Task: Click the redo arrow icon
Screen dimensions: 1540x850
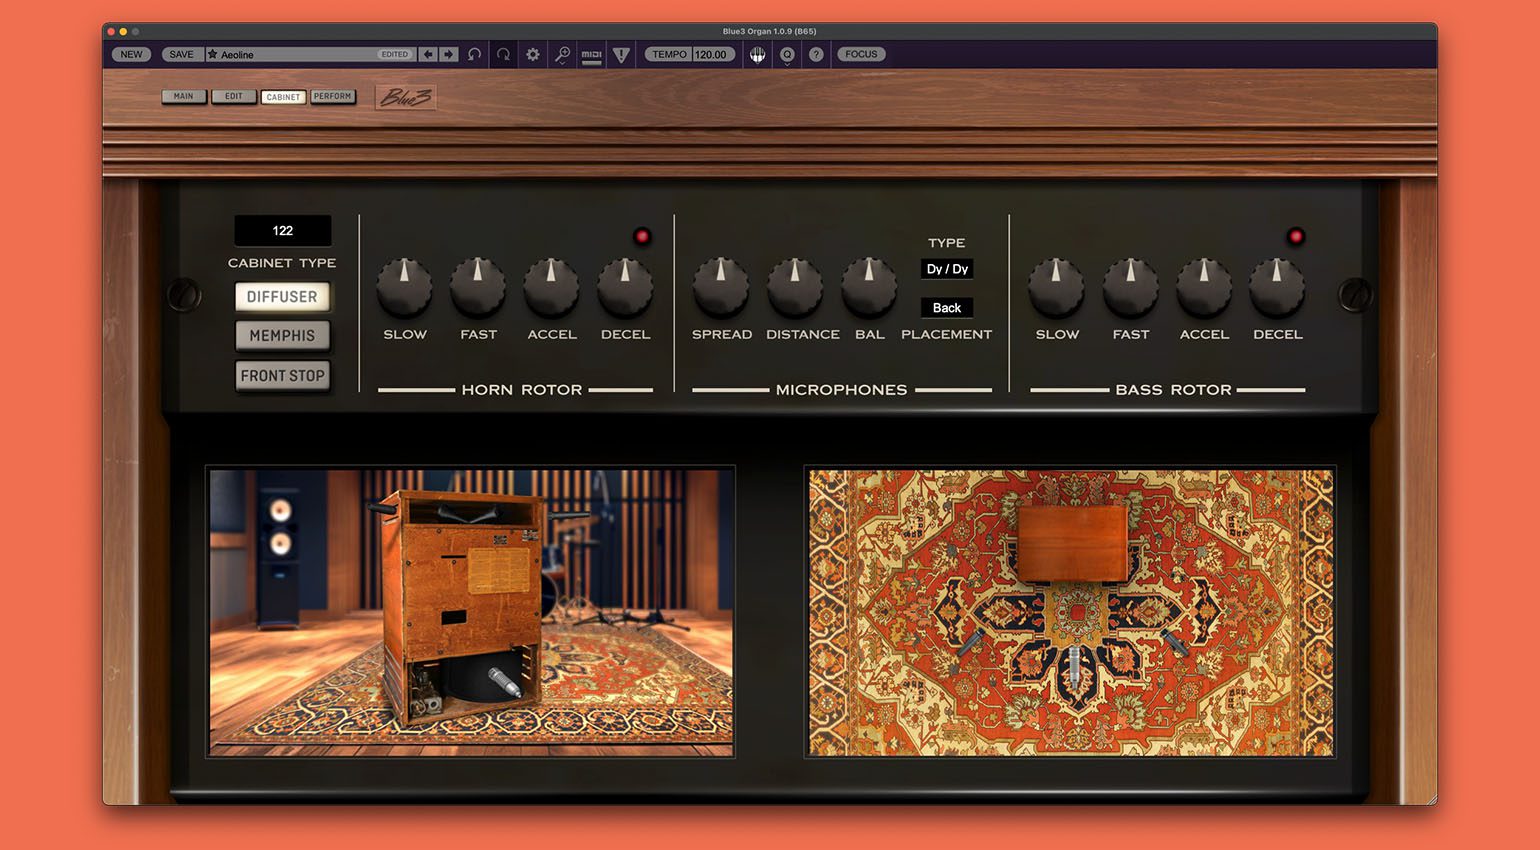Action: coord(503,54)
